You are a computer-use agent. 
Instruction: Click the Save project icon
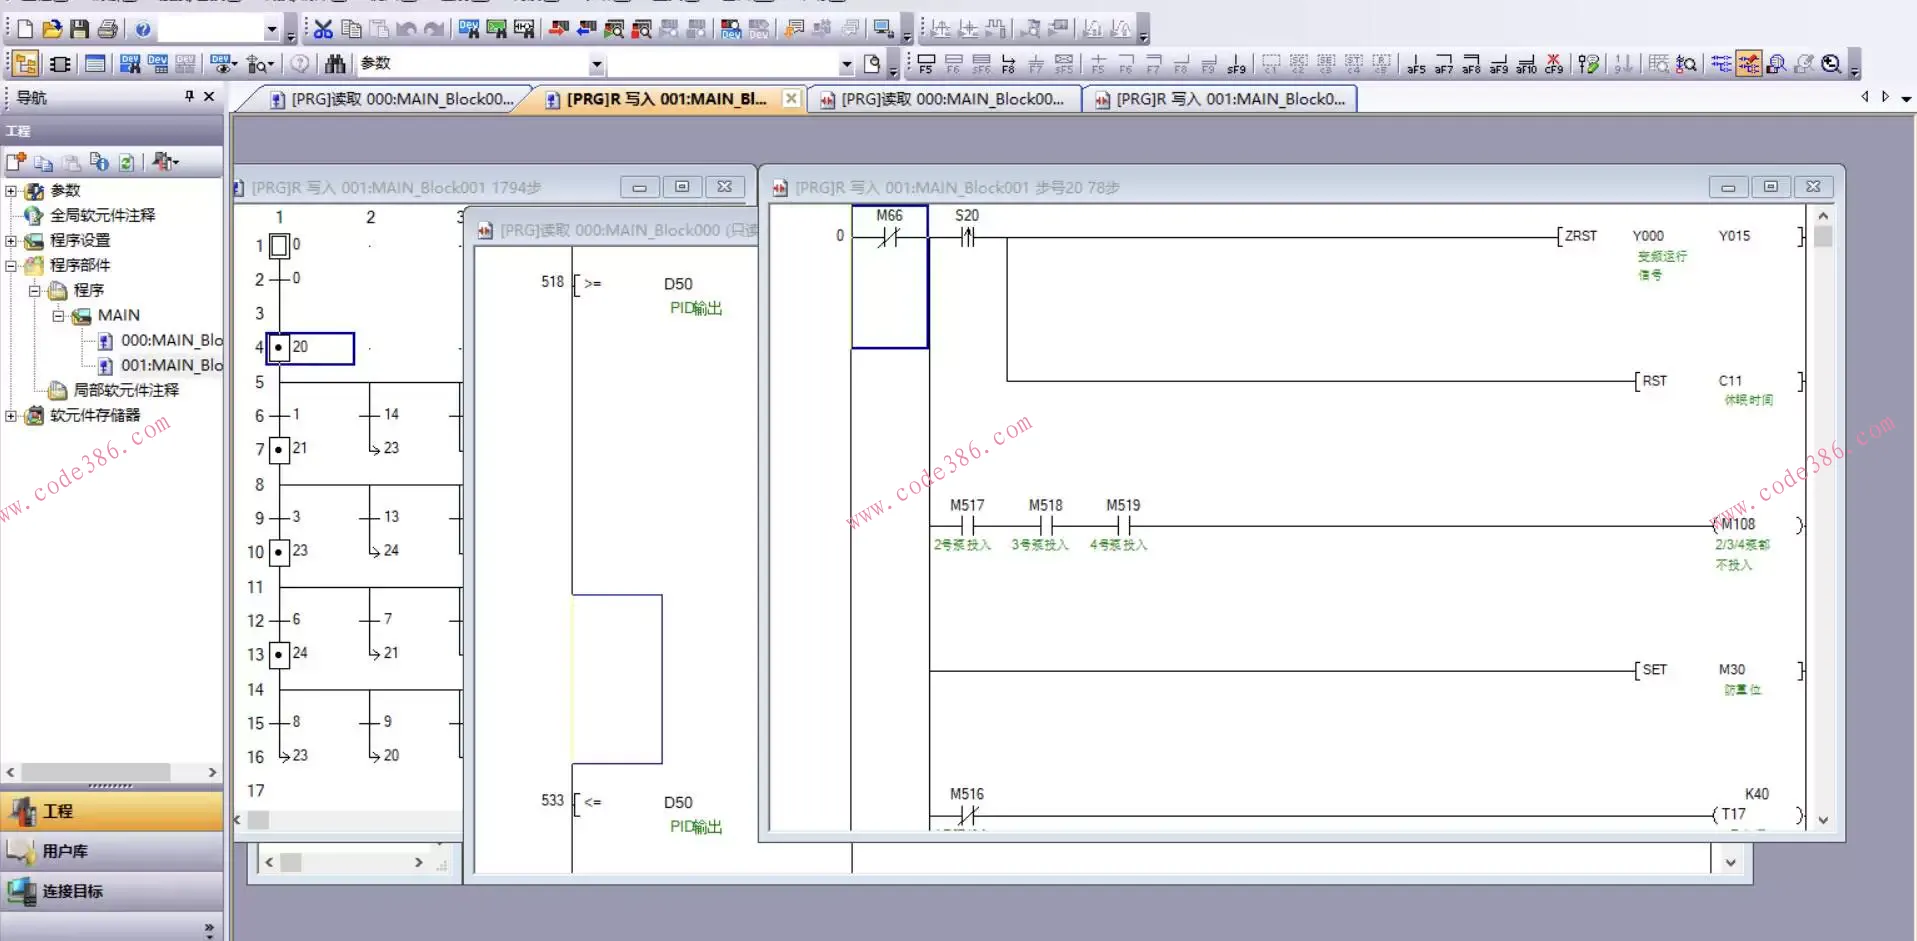point(80,29)
